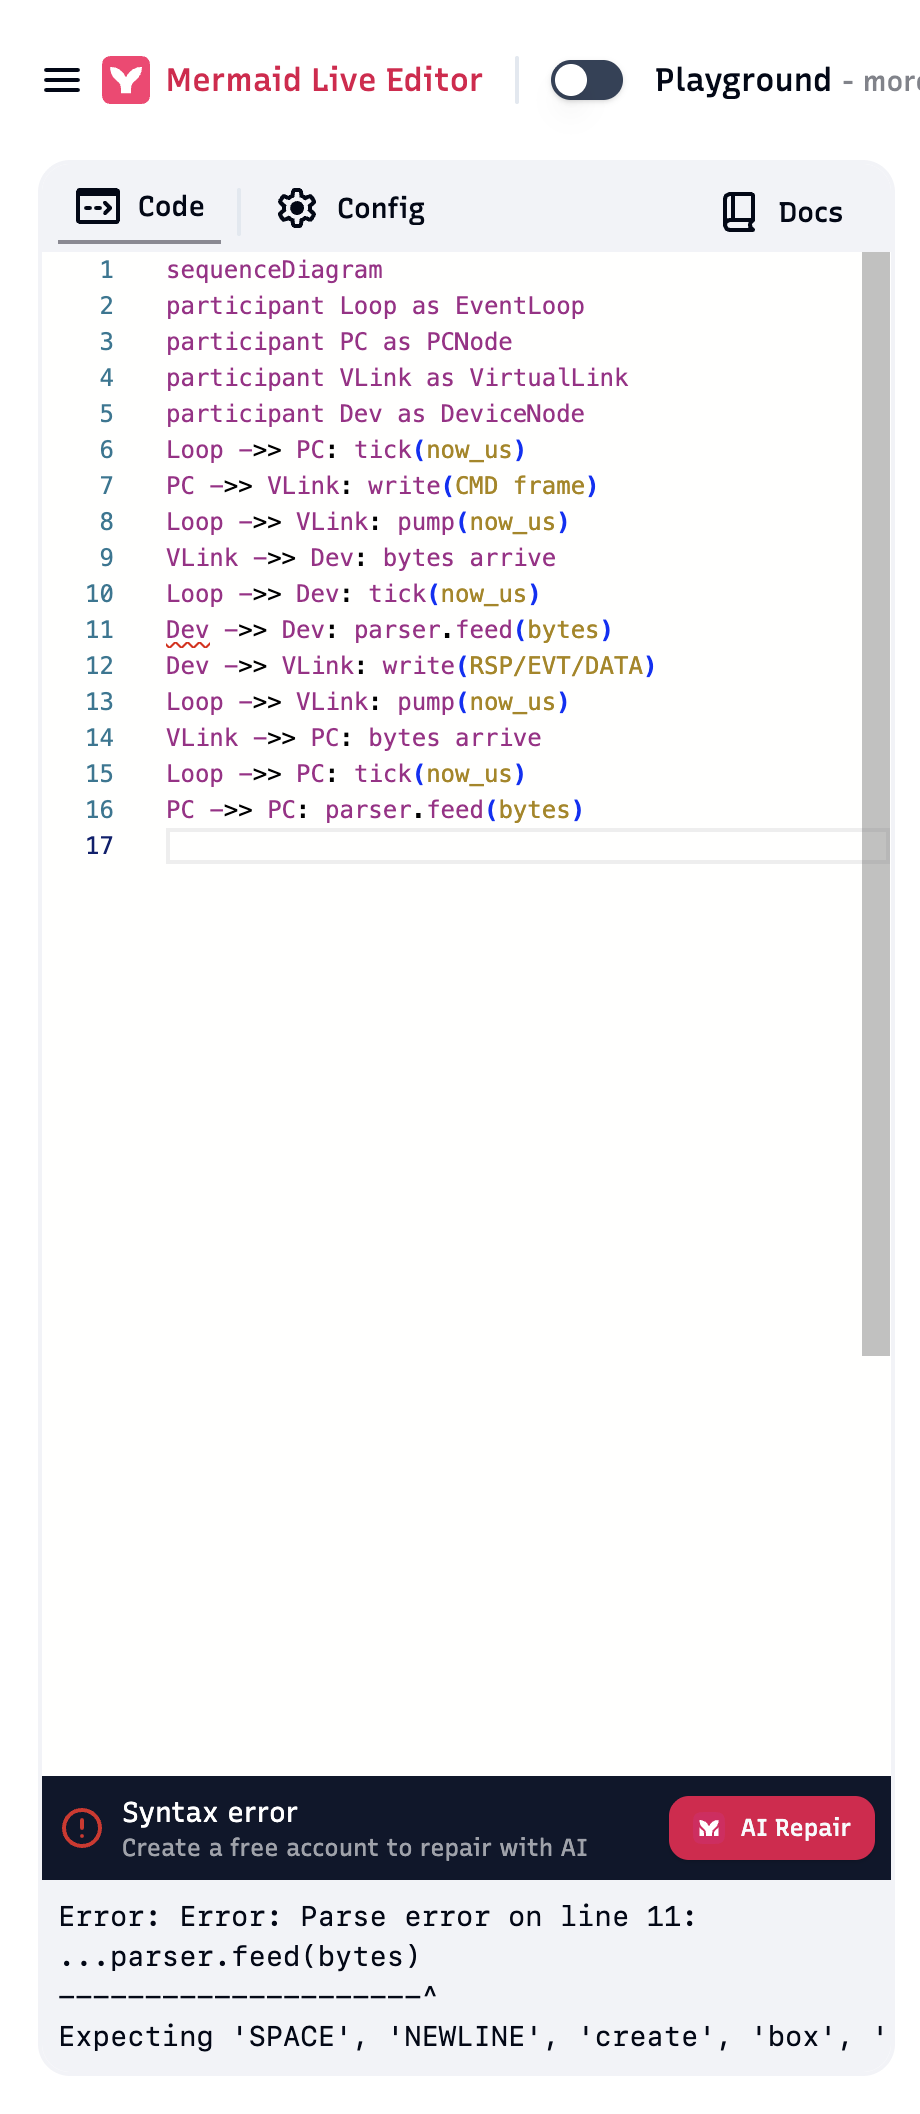This screenshot has height=2114, width=920.
Task: Click line number 11 in gutter
Action: coord(99,630)
